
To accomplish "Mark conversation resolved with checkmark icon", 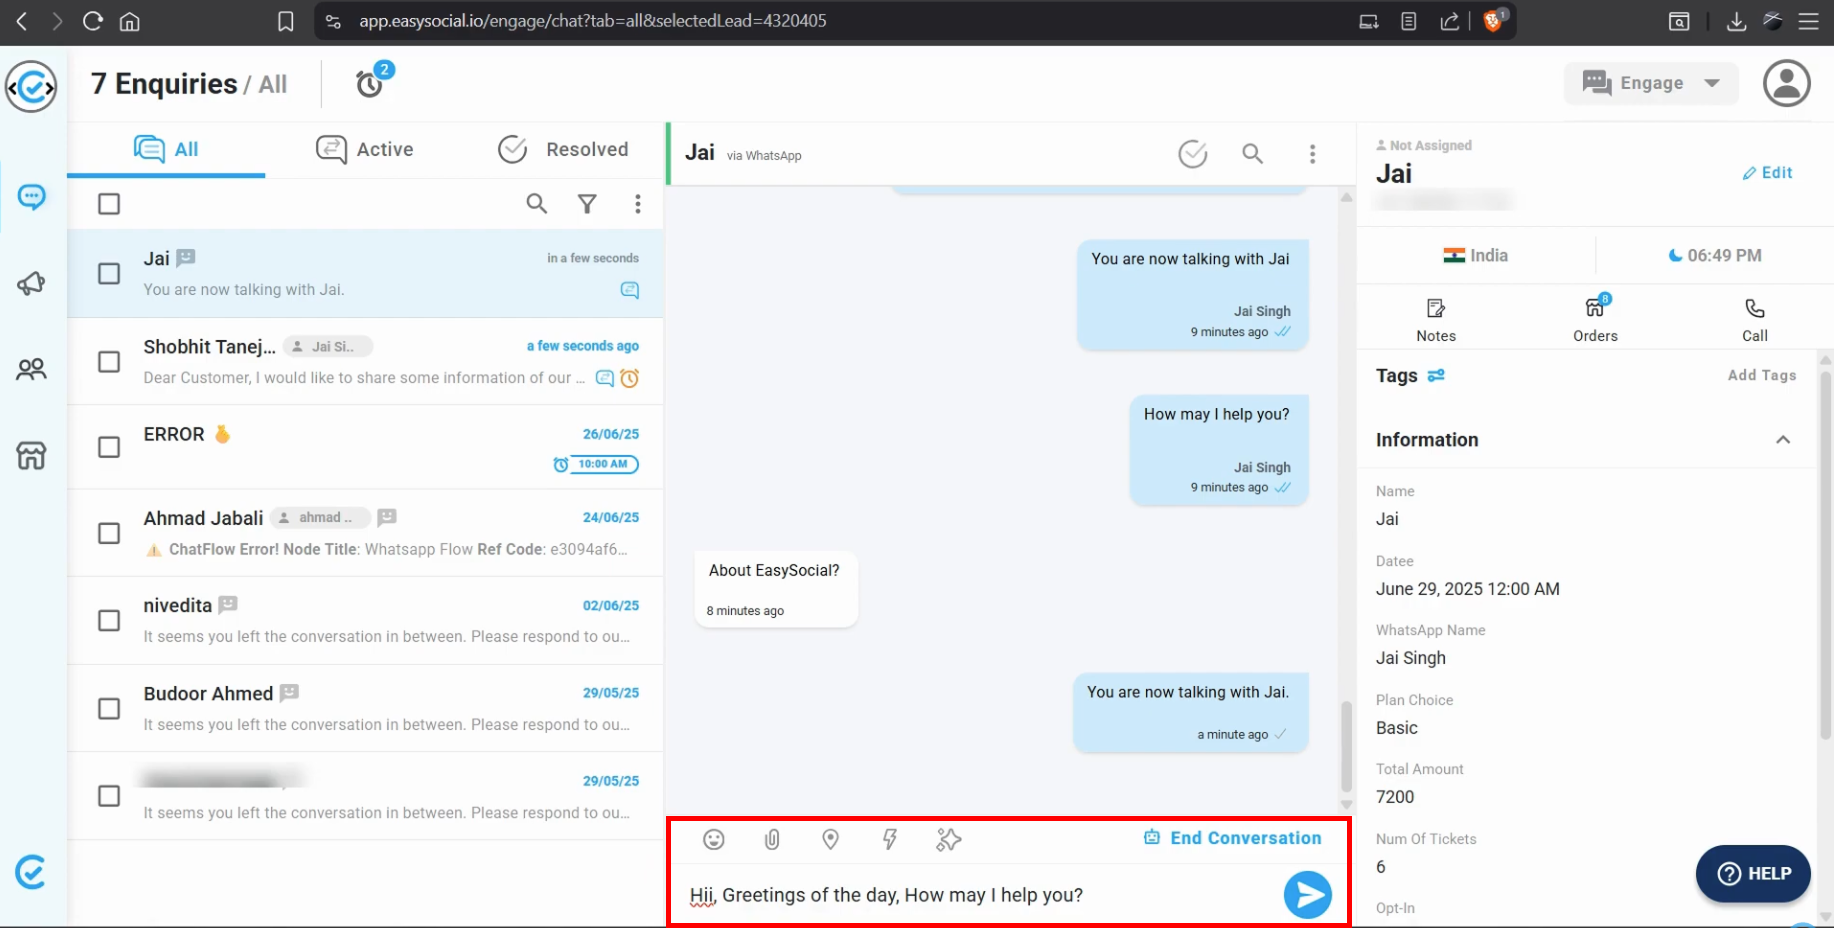I will coord(1192,154).
